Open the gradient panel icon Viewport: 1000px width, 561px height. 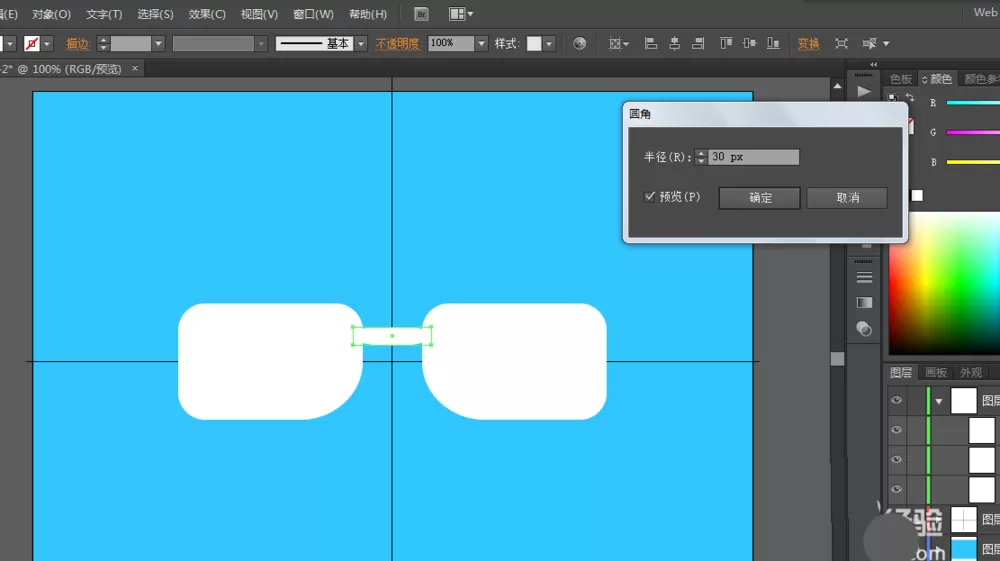click(x=864, y=302)
